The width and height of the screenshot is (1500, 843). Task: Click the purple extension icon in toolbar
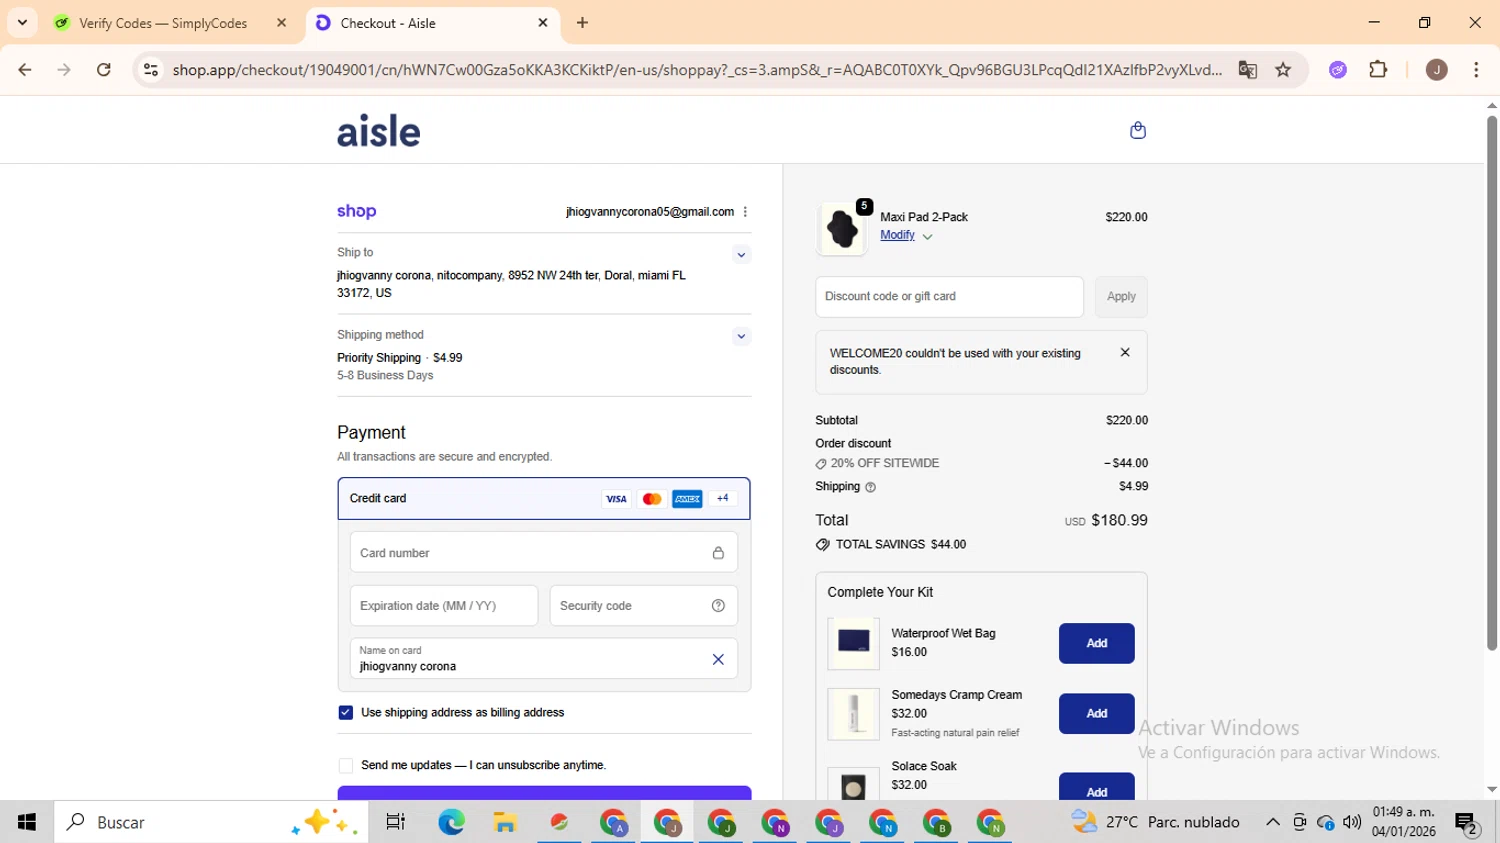click(1338, 70)
